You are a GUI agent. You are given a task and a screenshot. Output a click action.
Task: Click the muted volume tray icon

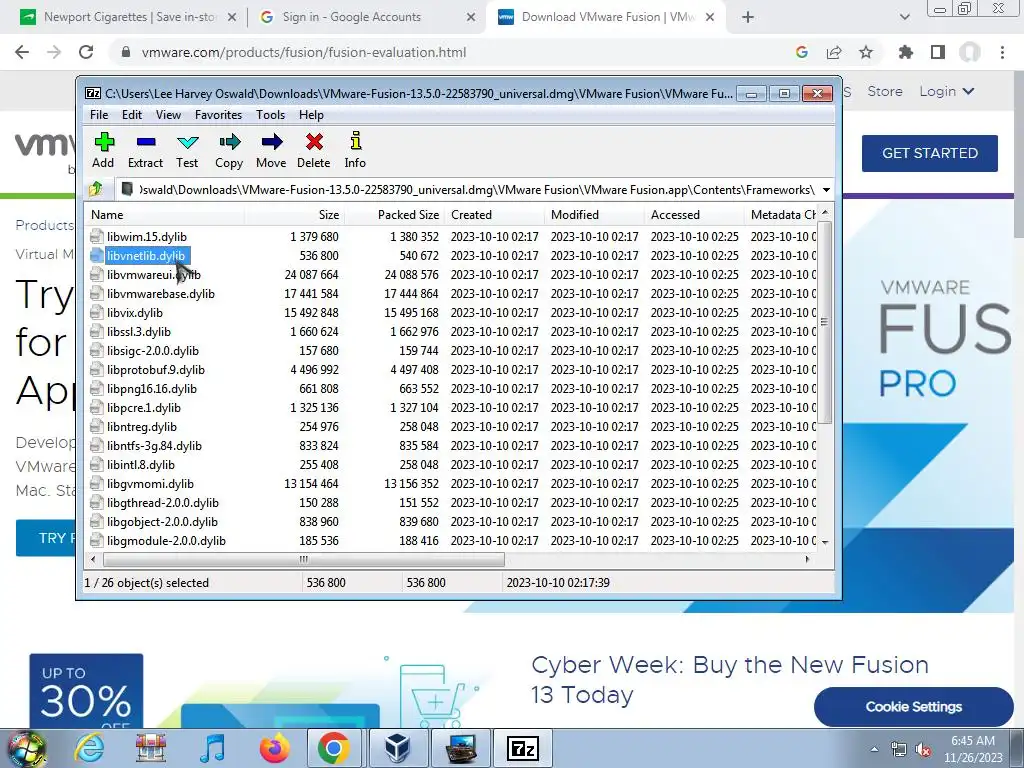[923, 750]
